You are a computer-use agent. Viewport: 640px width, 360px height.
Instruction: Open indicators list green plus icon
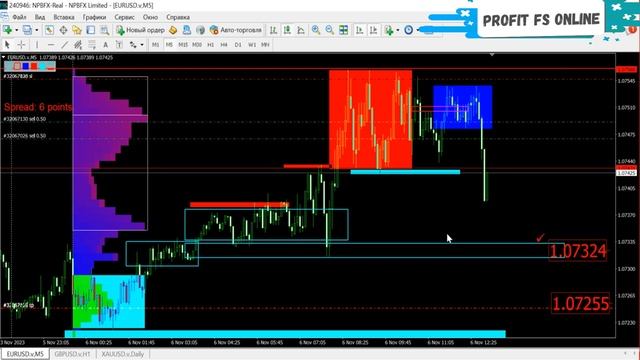[x=389, y=30]
